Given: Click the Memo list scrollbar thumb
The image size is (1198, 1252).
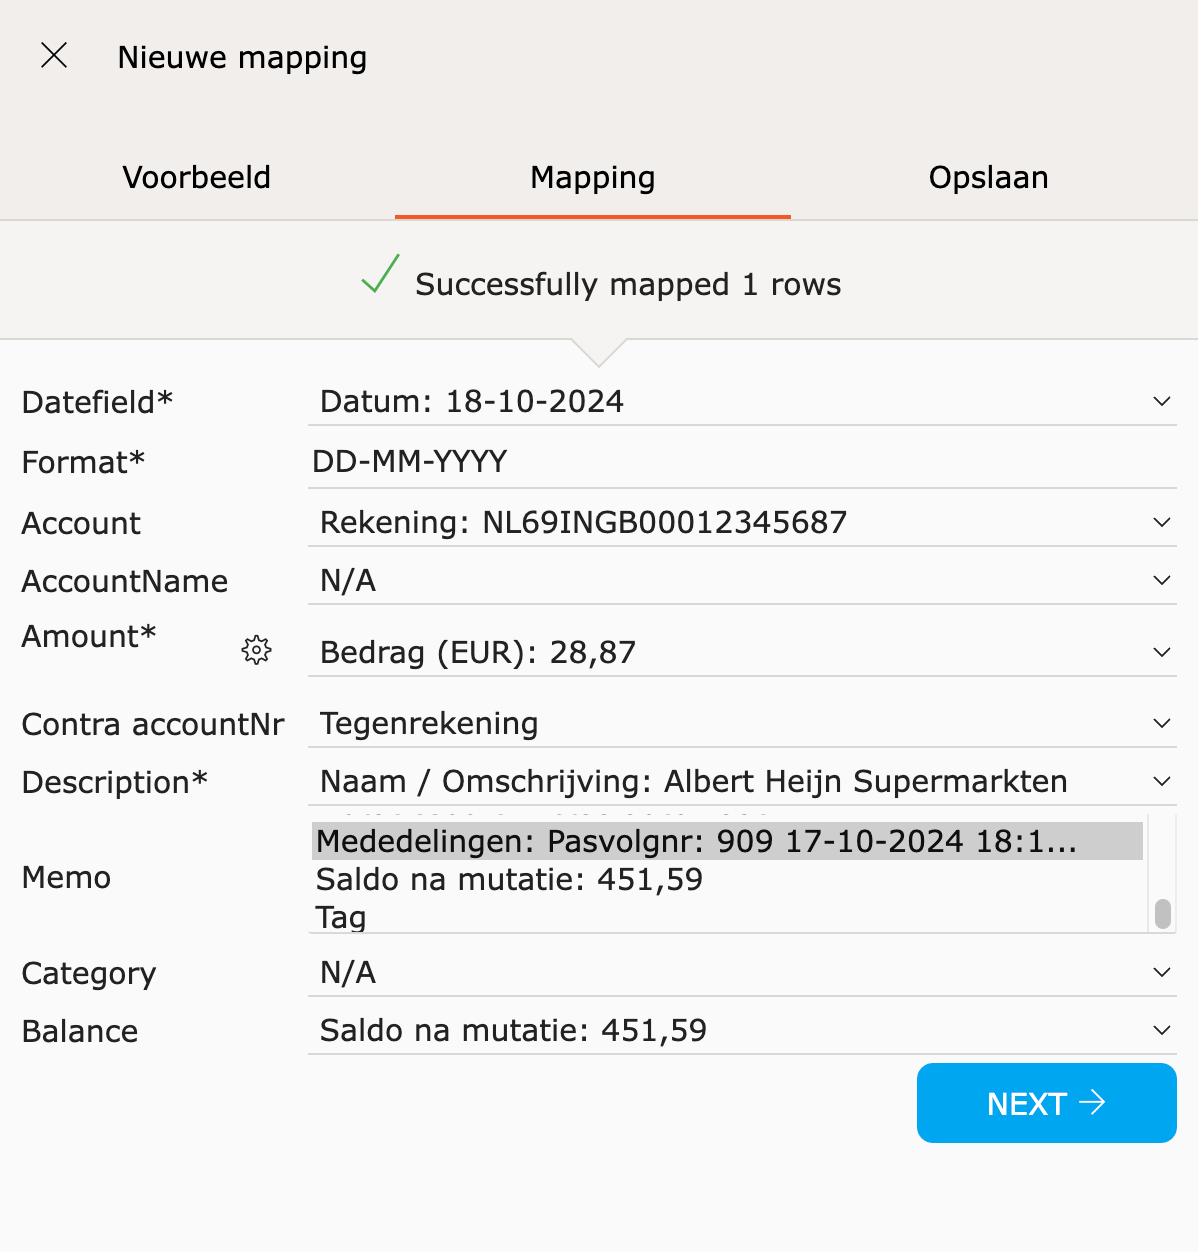Looking at the screenshot, I should pyautogui.click(x=1162, y=914).
